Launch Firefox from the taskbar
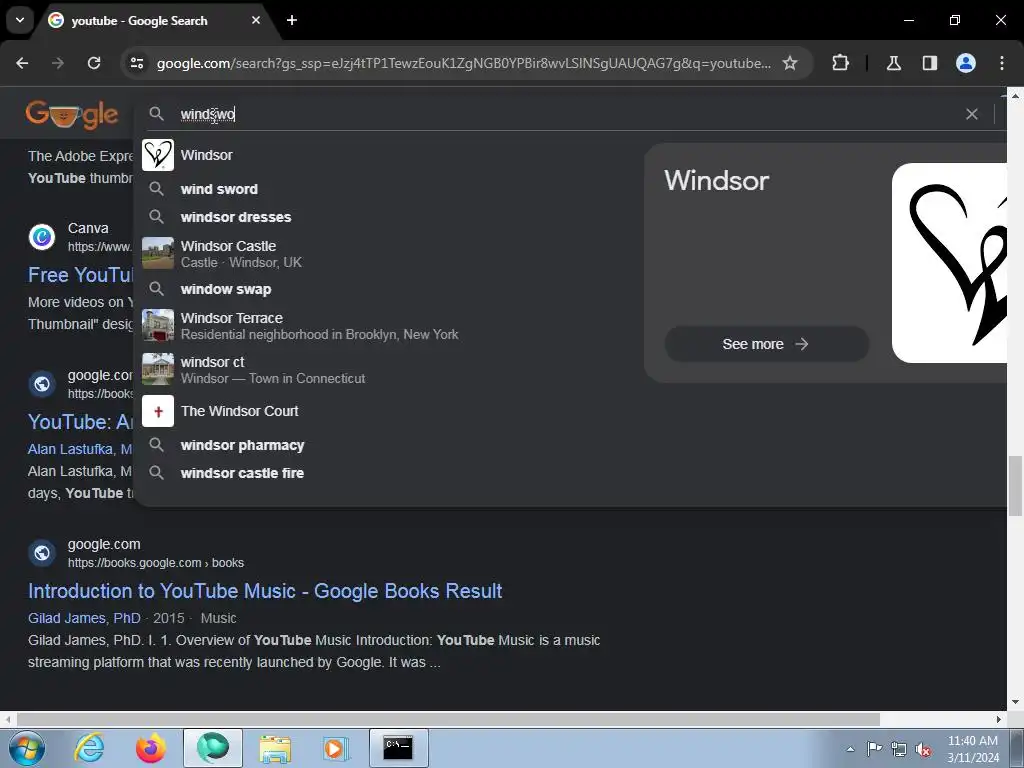 [x=151, y=748]
